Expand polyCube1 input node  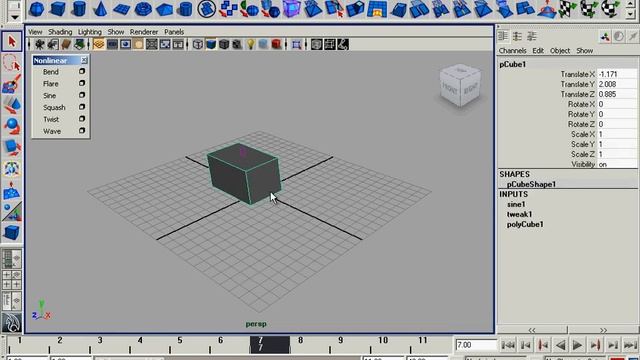[525, 224]
